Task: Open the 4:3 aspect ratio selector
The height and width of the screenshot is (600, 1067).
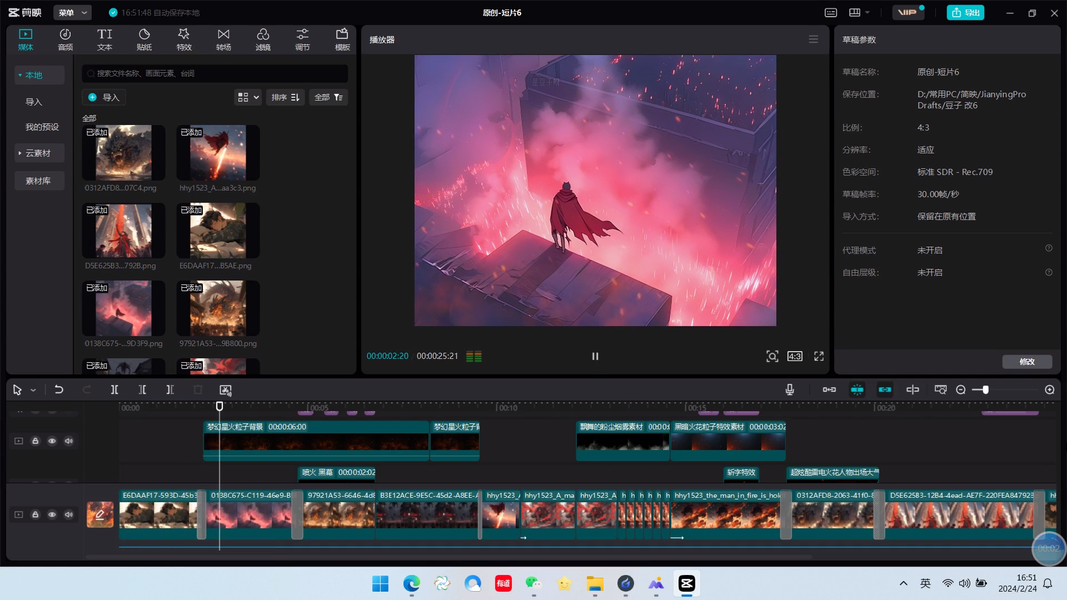Action: [x=795, y=356]
